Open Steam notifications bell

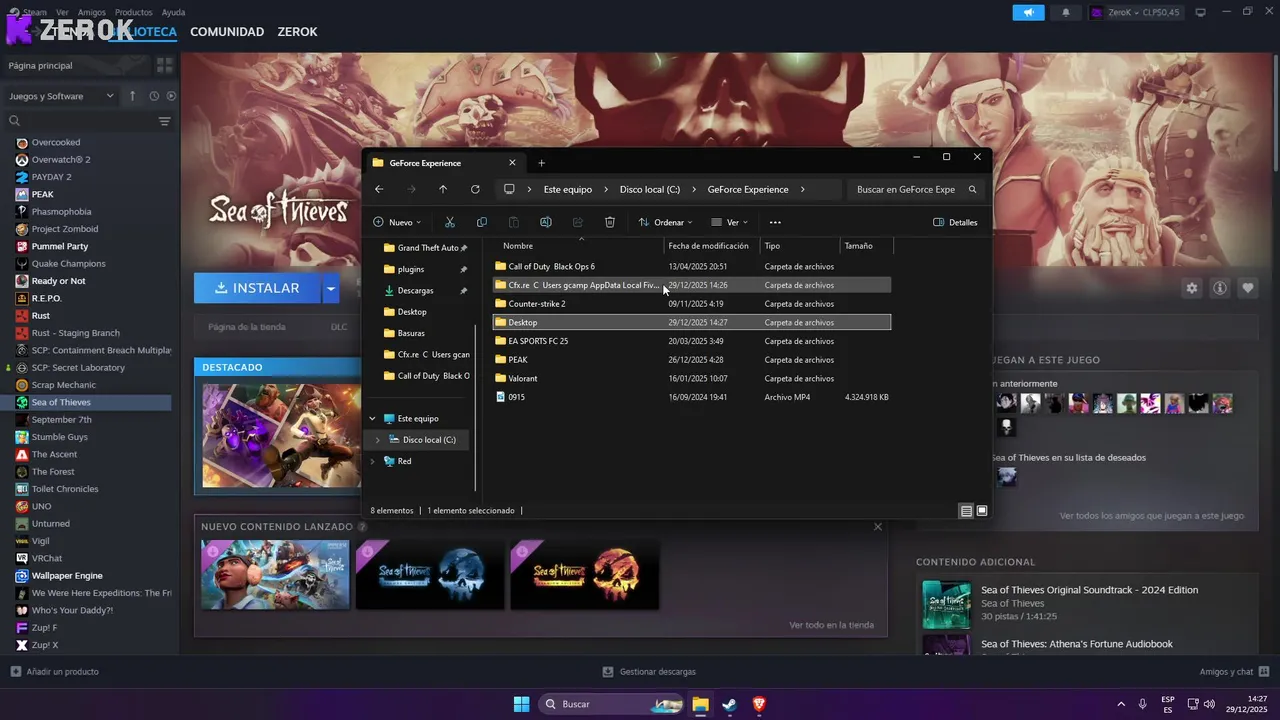pyautogui.click(x=1065, y=12)
